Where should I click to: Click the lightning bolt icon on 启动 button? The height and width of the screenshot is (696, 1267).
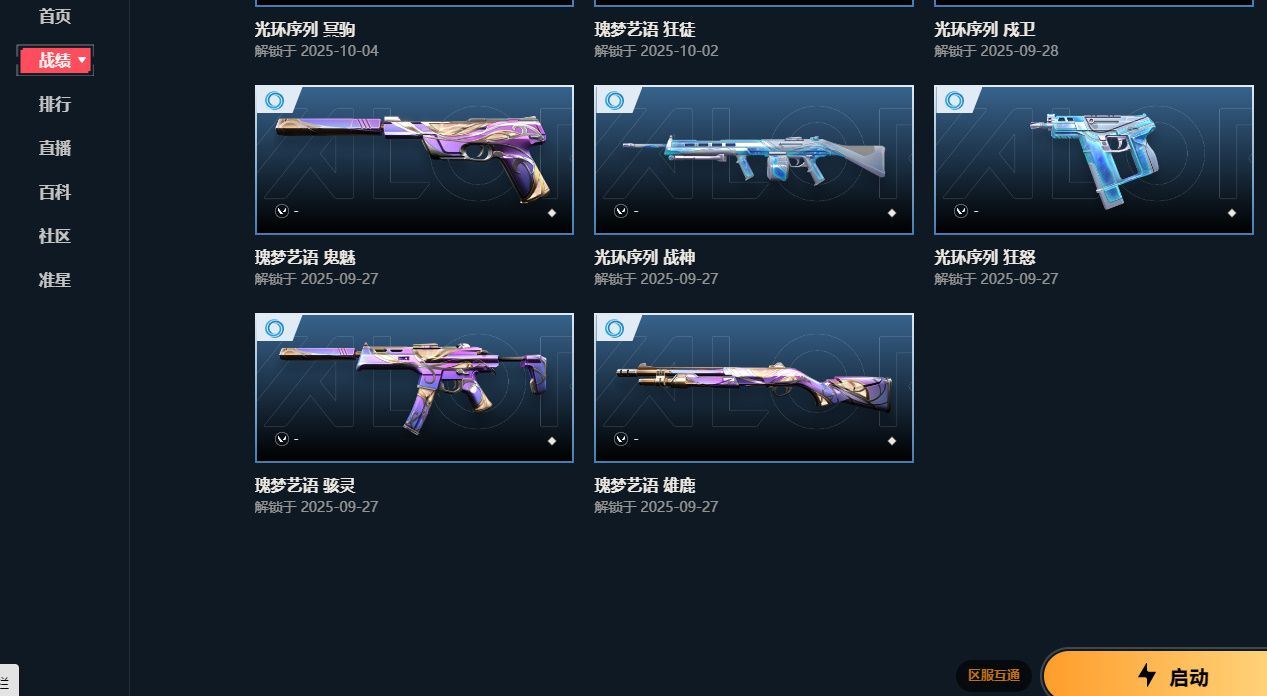1147,675
